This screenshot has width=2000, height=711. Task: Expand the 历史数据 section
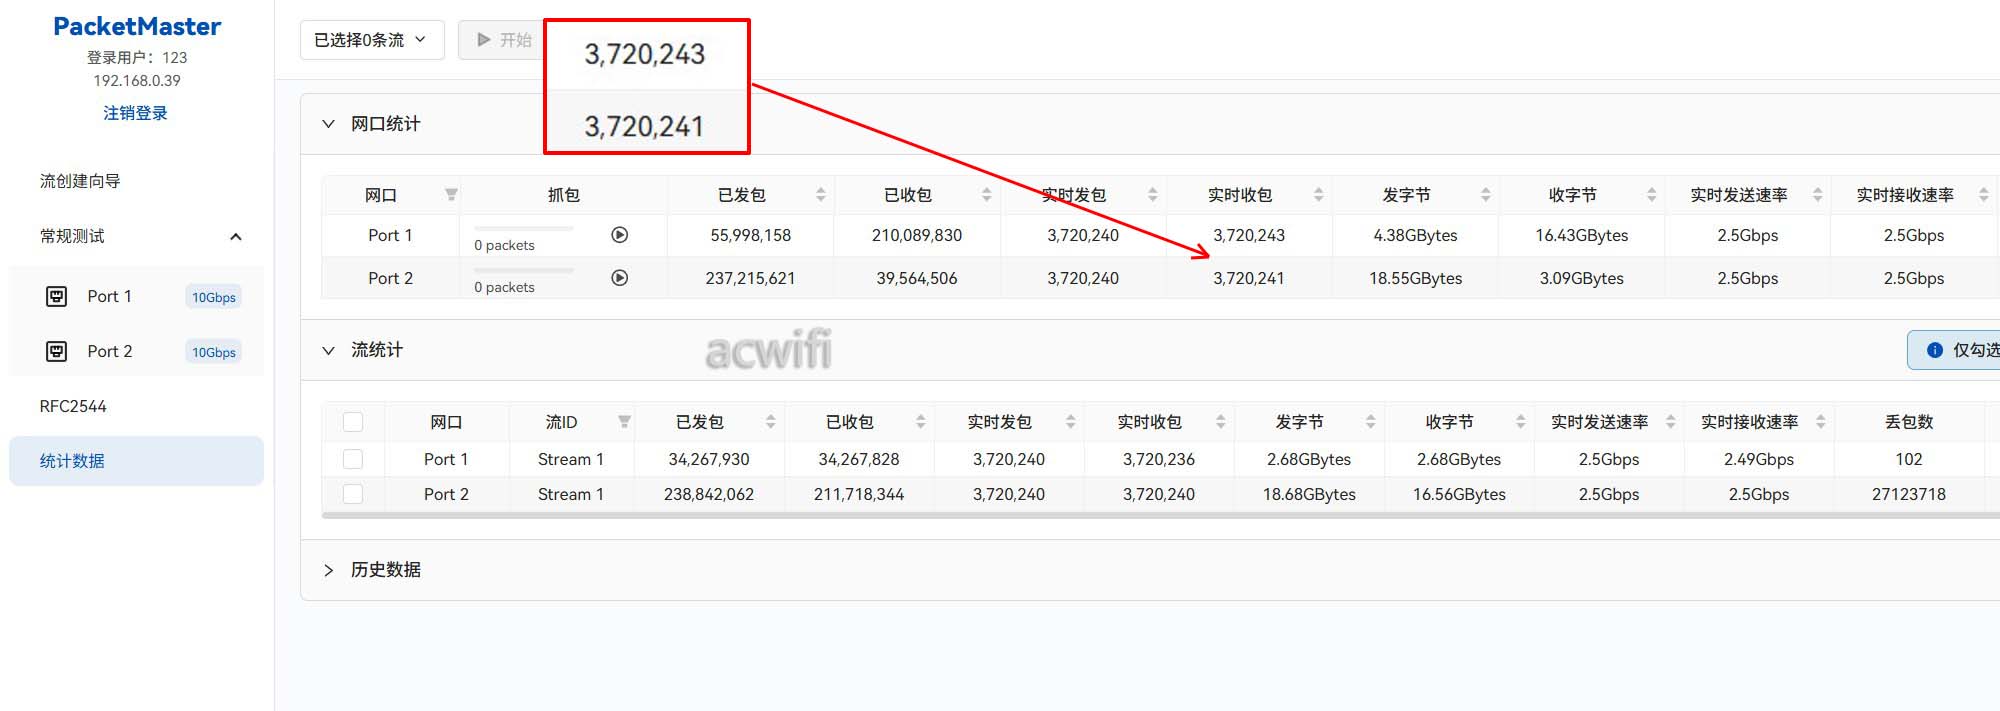[x=328, y=570]
